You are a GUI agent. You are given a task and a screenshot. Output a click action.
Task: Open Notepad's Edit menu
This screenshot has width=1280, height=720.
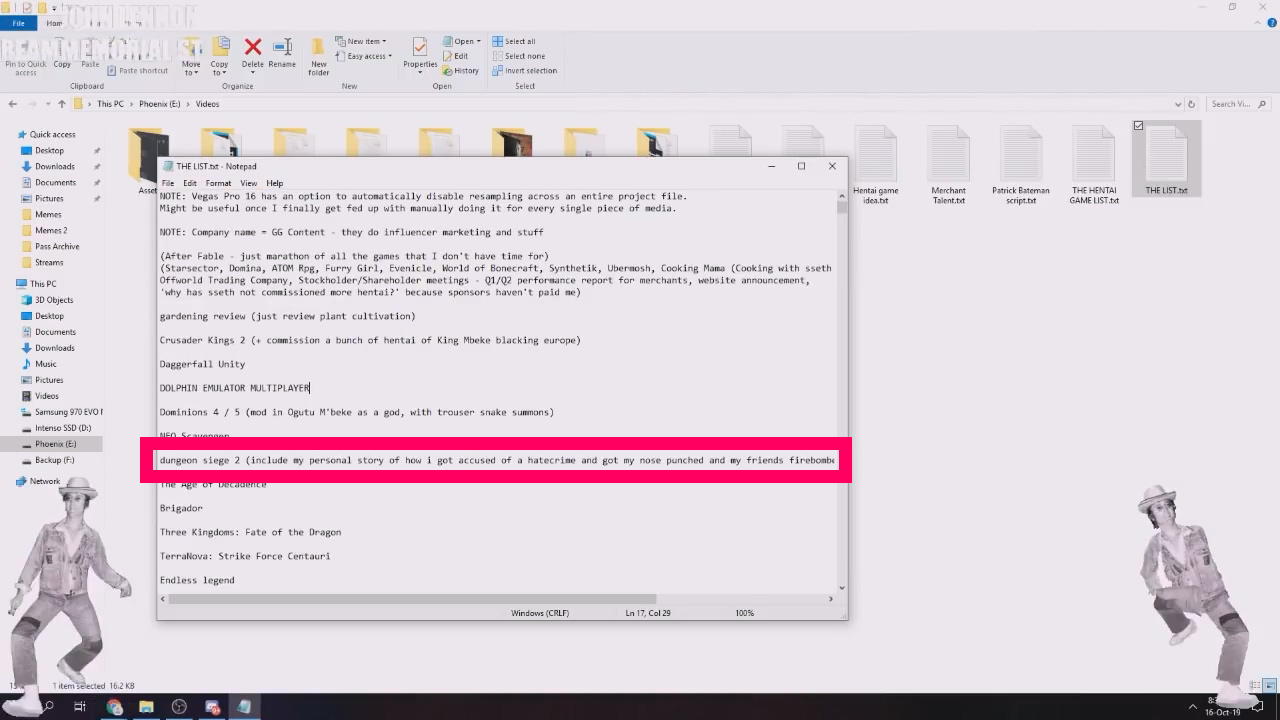190,184
